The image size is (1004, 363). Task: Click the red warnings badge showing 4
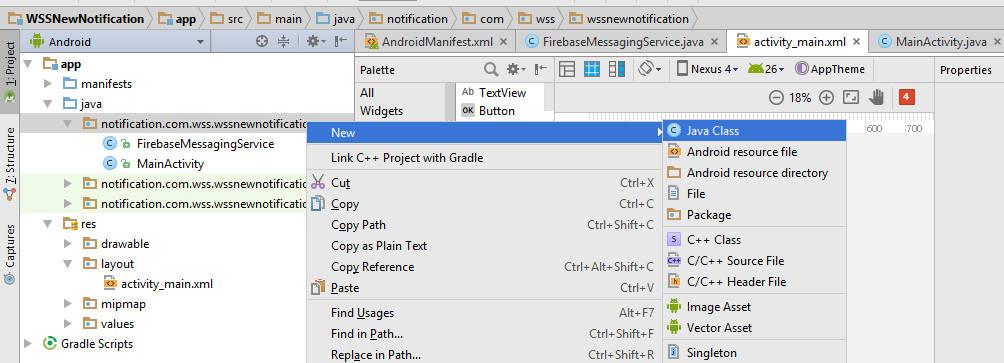click(x=907, y=97)
